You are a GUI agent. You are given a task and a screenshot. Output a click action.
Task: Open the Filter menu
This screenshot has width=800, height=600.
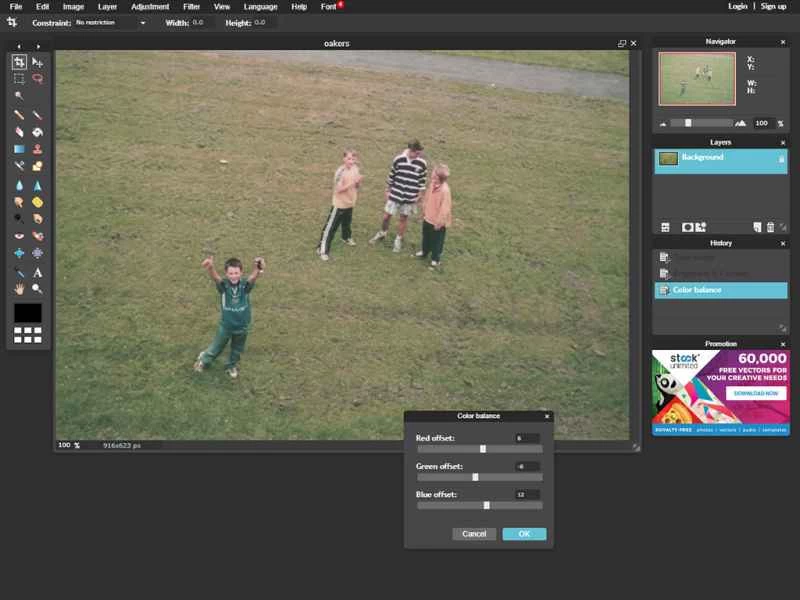click(x=191, y=6)
